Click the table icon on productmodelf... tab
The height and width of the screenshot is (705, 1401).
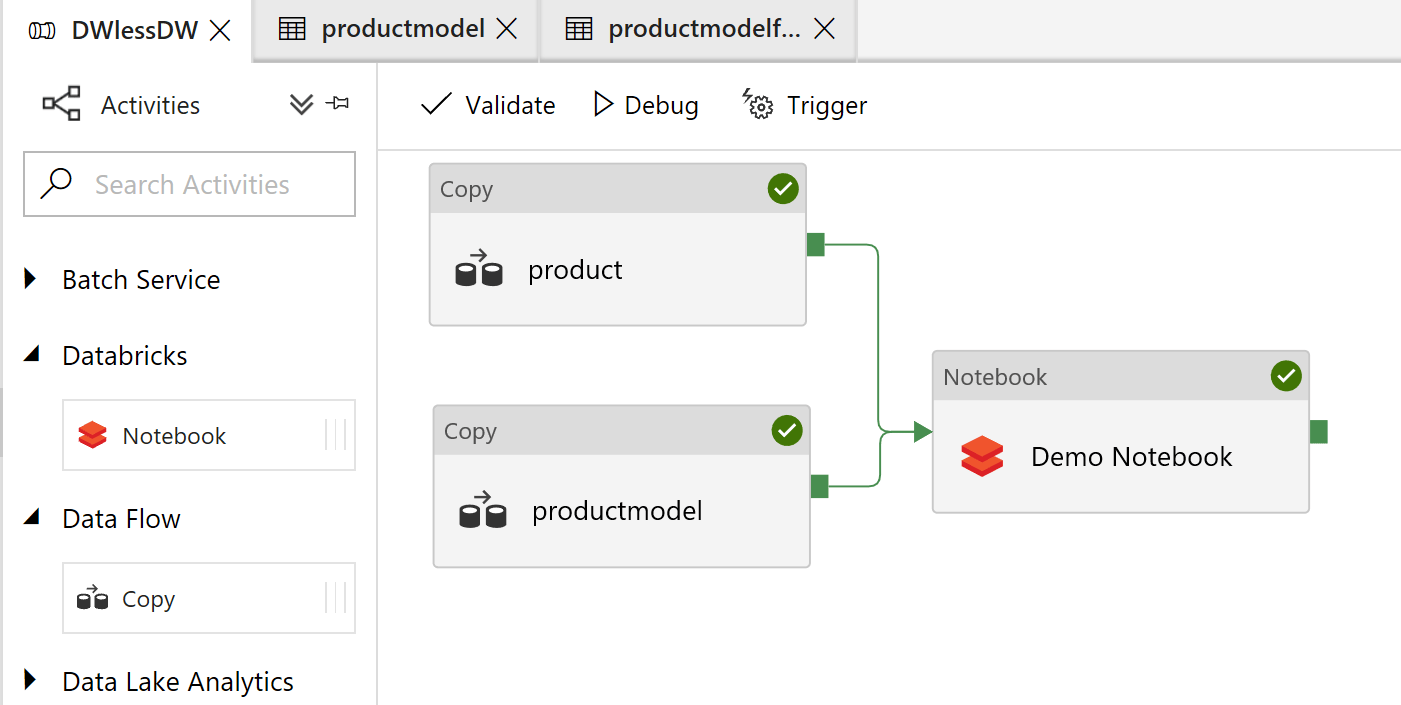pos(579,30)
